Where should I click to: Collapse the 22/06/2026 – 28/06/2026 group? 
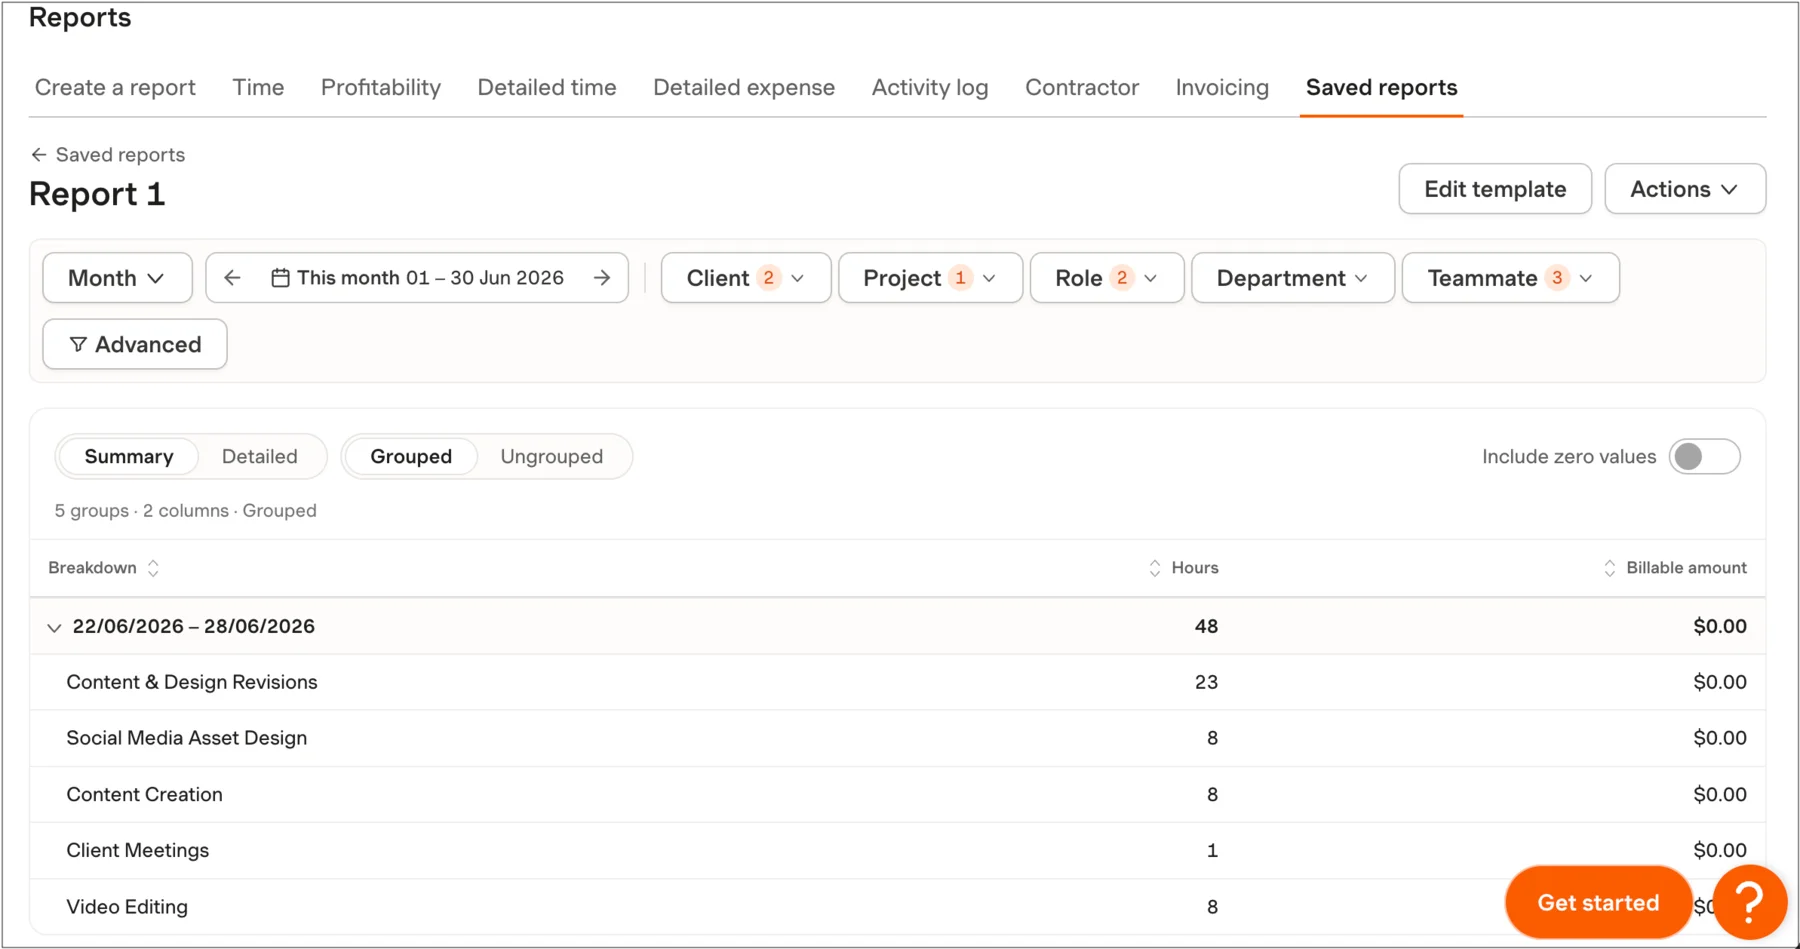(x=54, y=628)
